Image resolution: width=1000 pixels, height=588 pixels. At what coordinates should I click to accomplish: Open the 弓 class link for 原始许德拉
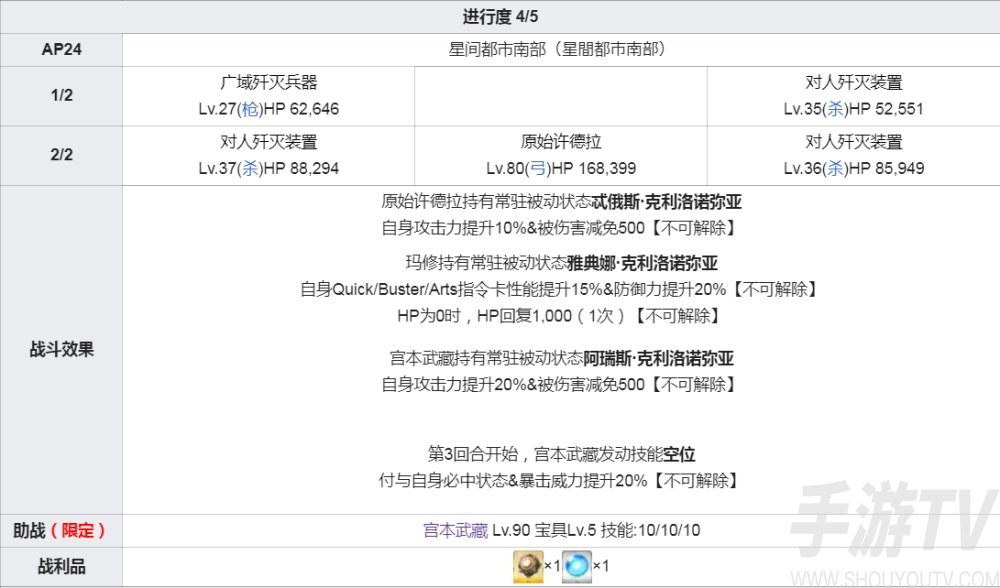[538, 168]
